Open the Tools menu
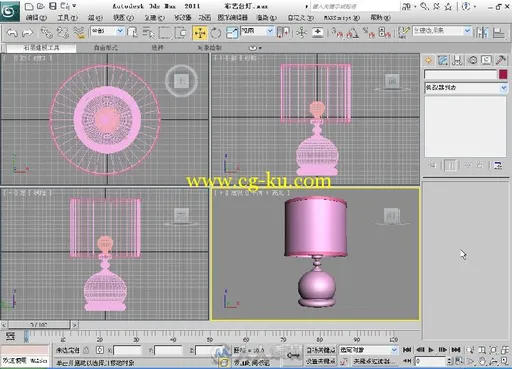The height and width of the screenshot is (369, 512). pos(68,18)
